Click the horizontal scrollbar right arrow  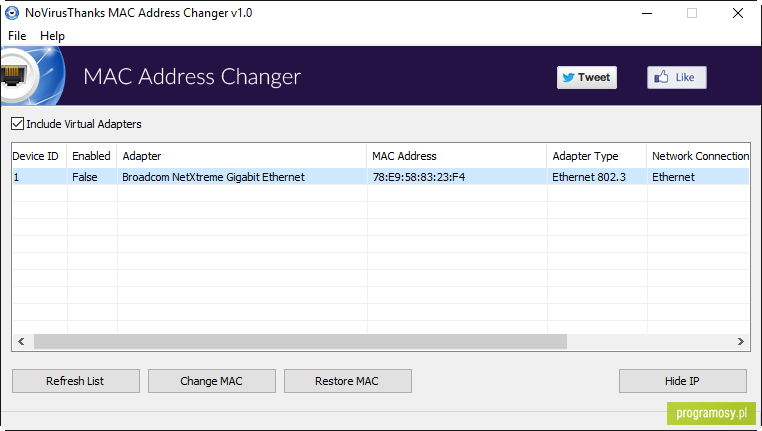point(741,342)
